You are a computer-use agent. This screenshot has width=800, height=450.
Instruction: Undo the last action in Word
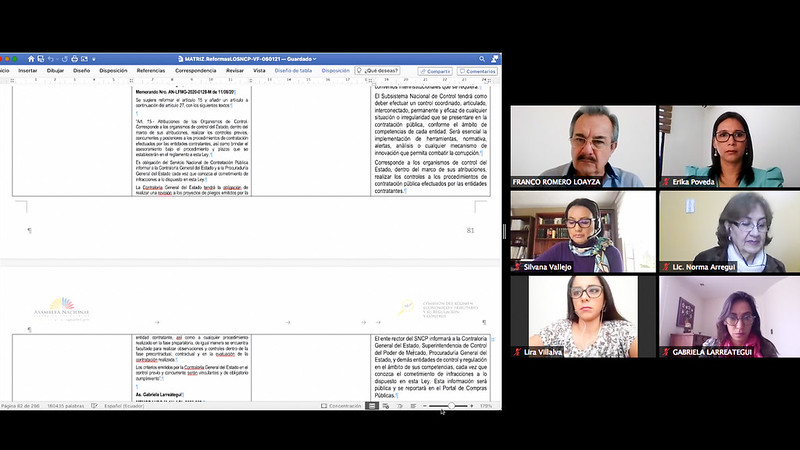[x=51, y=59]
